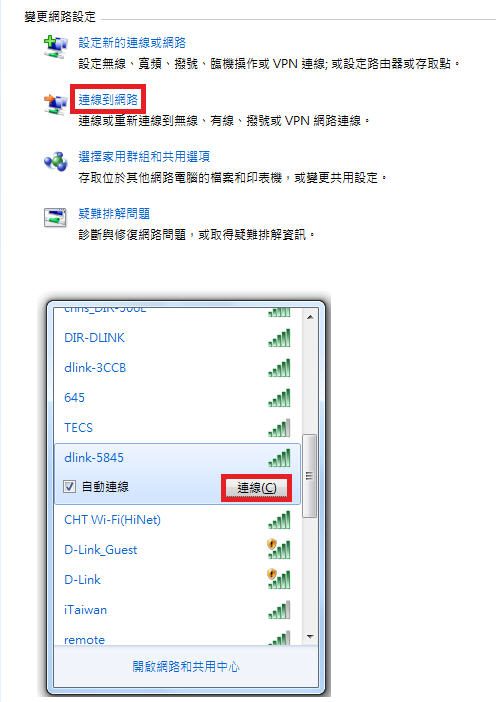Toggle the 自動連線 auto-connect checkbox
This screenshot has height=702, width=496.
[x=69, y=487]
